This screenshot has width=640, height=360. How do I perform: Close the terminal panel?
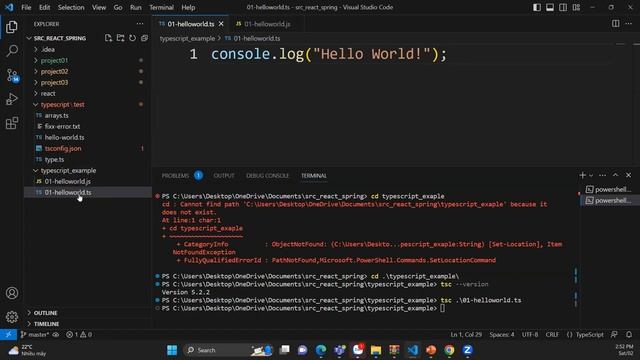pos(629,175)
